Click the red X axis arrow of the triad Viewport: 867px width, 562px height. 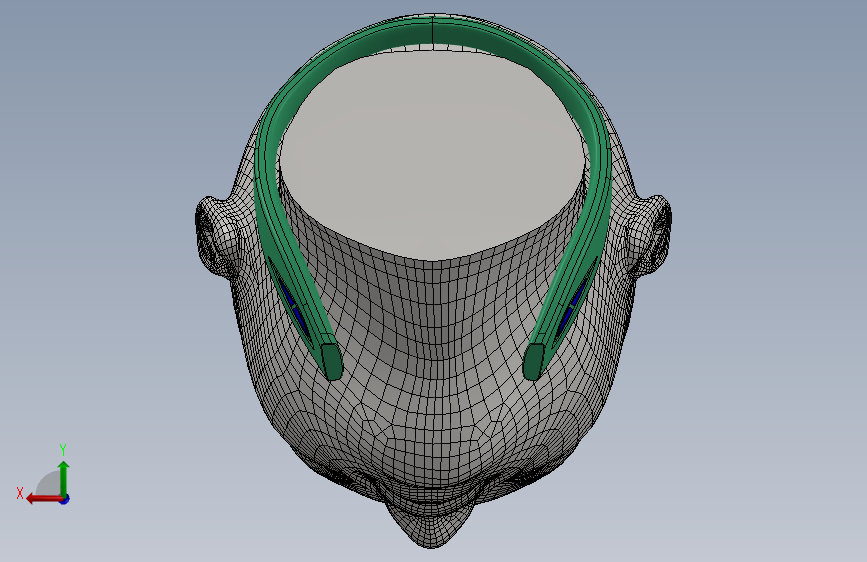click(x=44, y=499)
